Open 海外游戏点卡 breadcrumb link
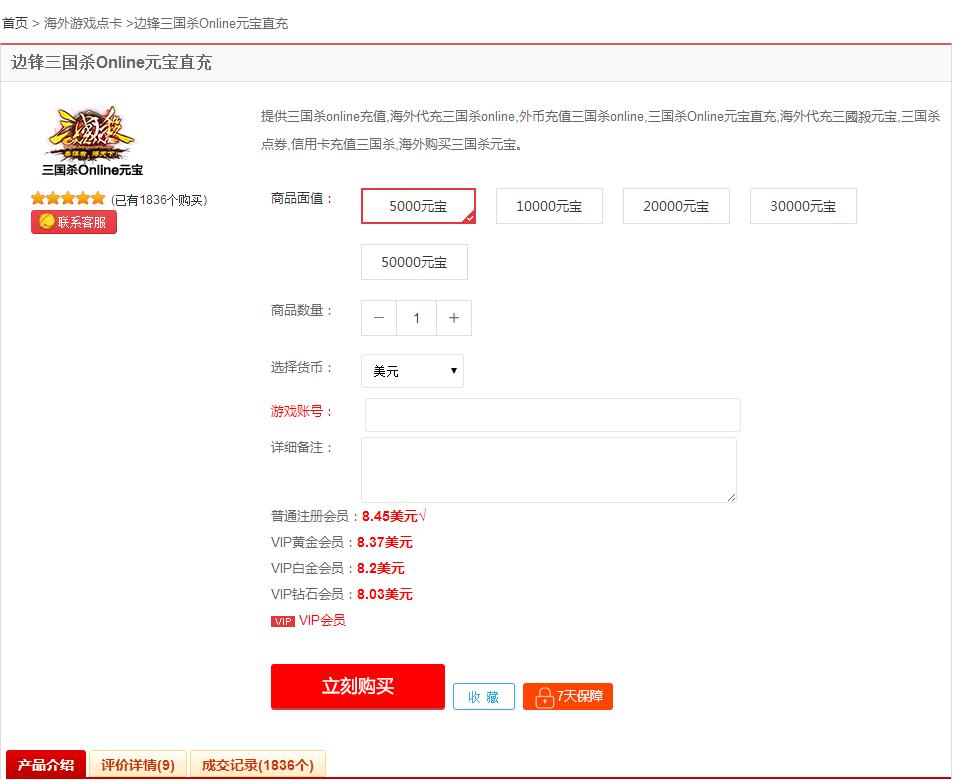959x780 pixels. point(83,23)
